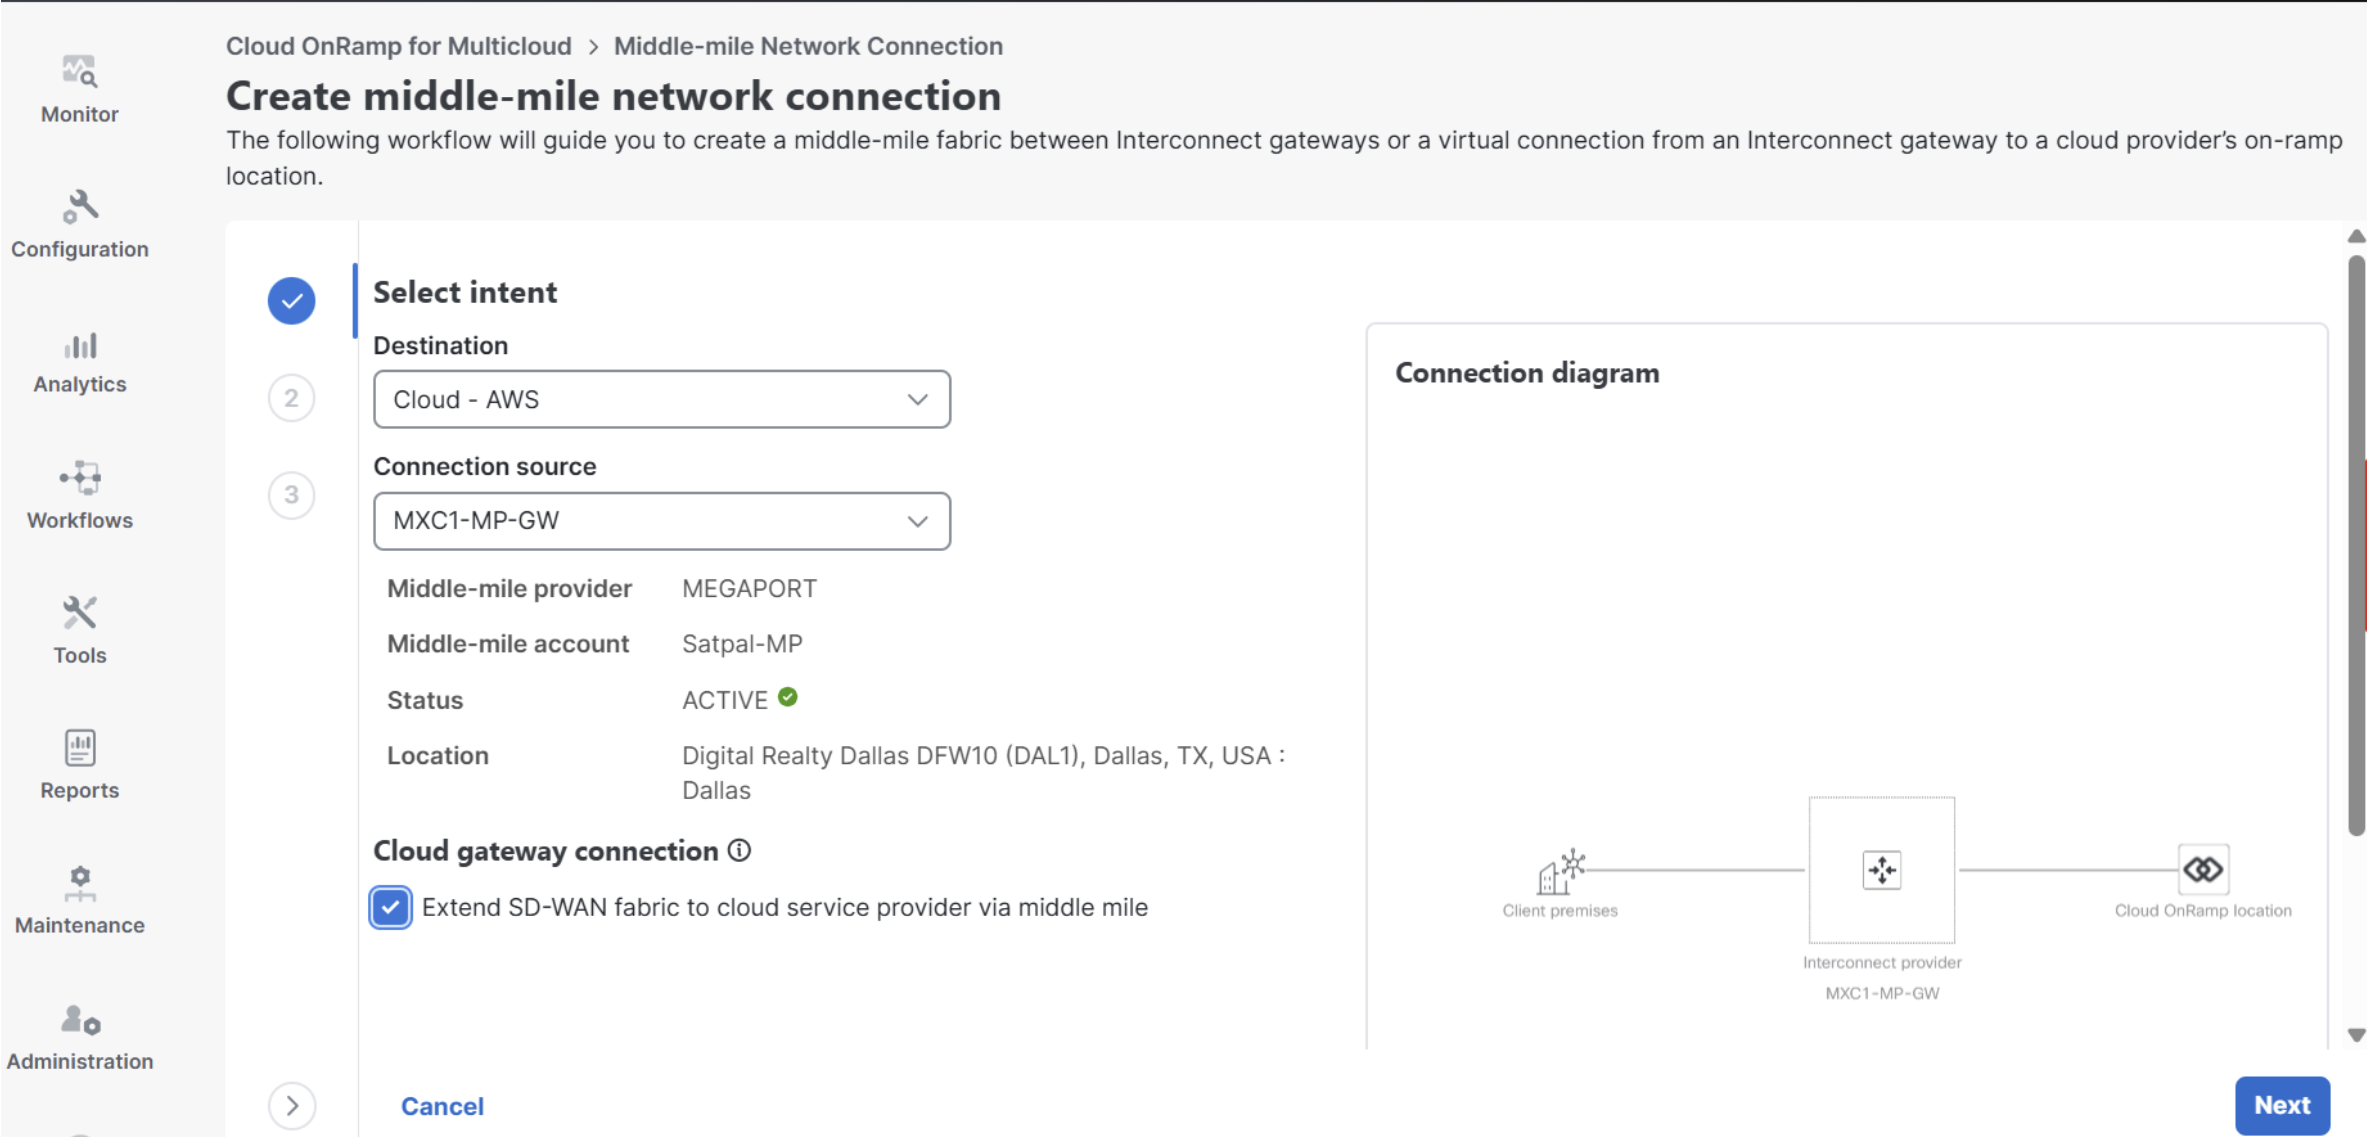Image resolution: width=2374 pixels, height=1140 pixels.
Task: Go to wizard step 3
Action: click(291, 495)
